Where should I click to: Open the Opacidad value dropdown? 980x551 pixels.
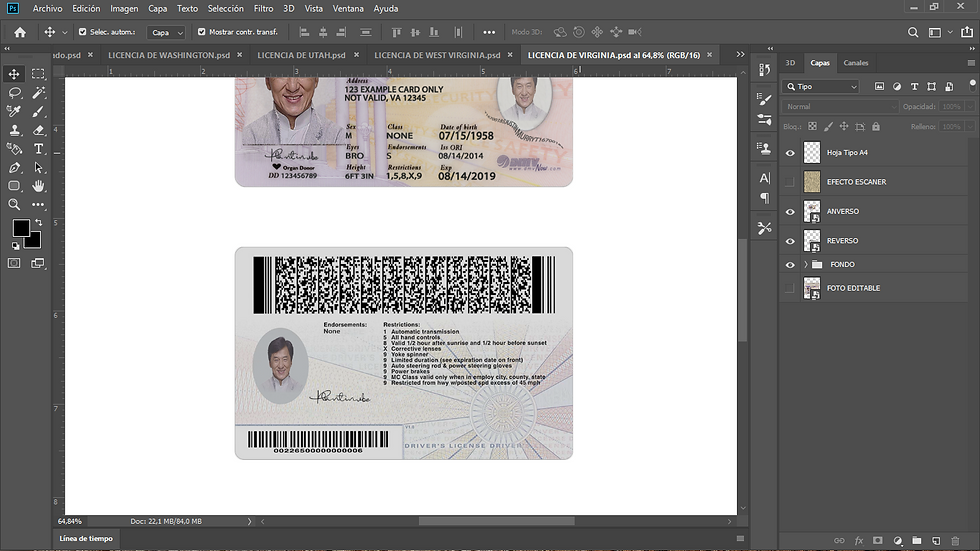tap(969, 107)
